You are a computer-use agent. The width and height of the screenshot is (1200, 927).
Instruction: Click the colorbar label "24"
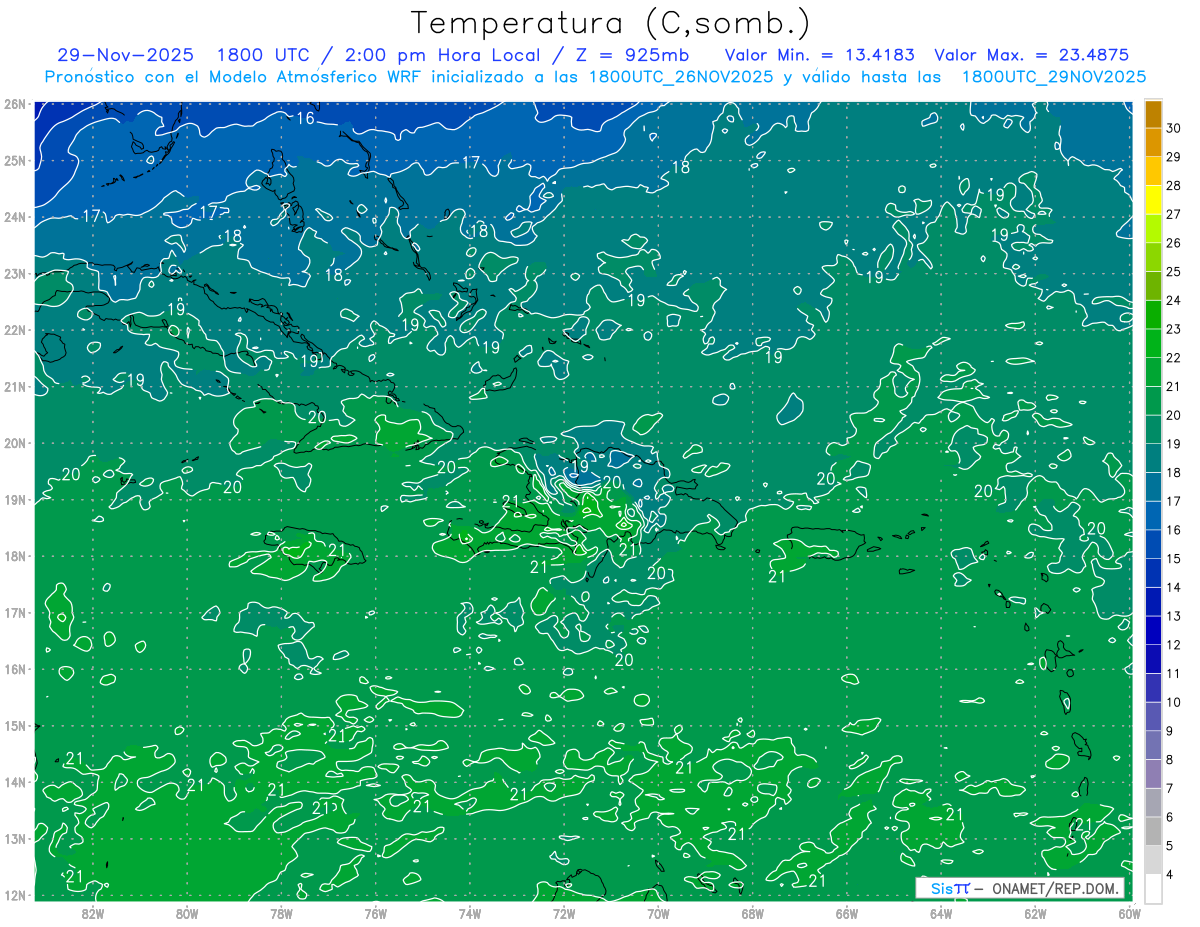click(1174, 301)
